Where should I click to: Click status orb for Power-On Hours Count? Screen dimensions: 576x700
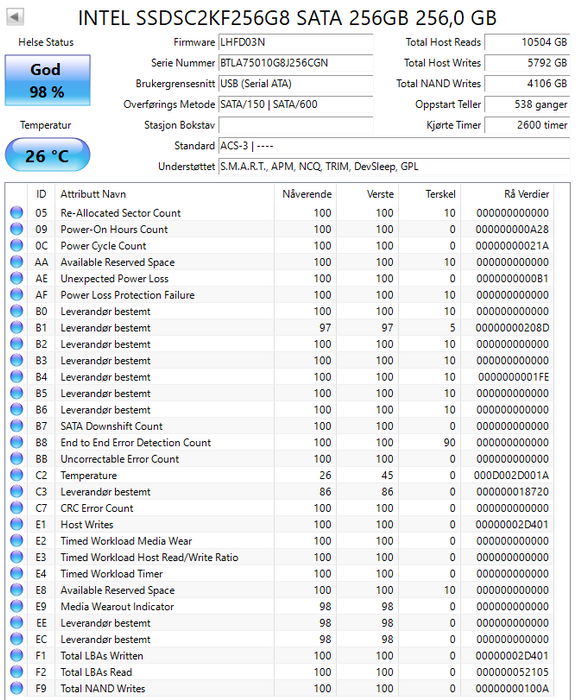[17, 229]
